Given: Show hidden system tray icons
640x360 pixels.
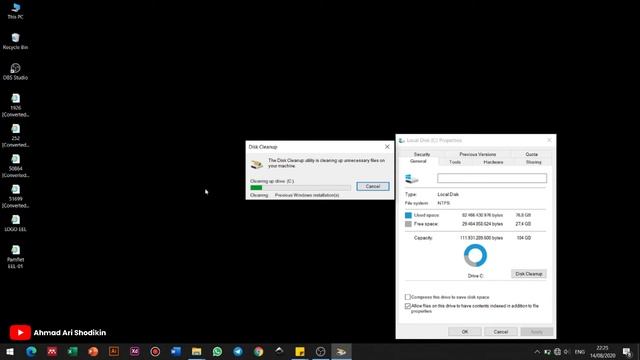Looking at the screenshot, I should pos(537,352).
